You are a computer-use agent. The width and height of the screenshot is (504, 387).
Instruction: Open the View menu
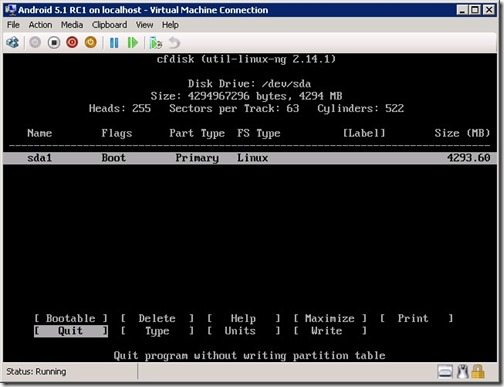(144, 25)
